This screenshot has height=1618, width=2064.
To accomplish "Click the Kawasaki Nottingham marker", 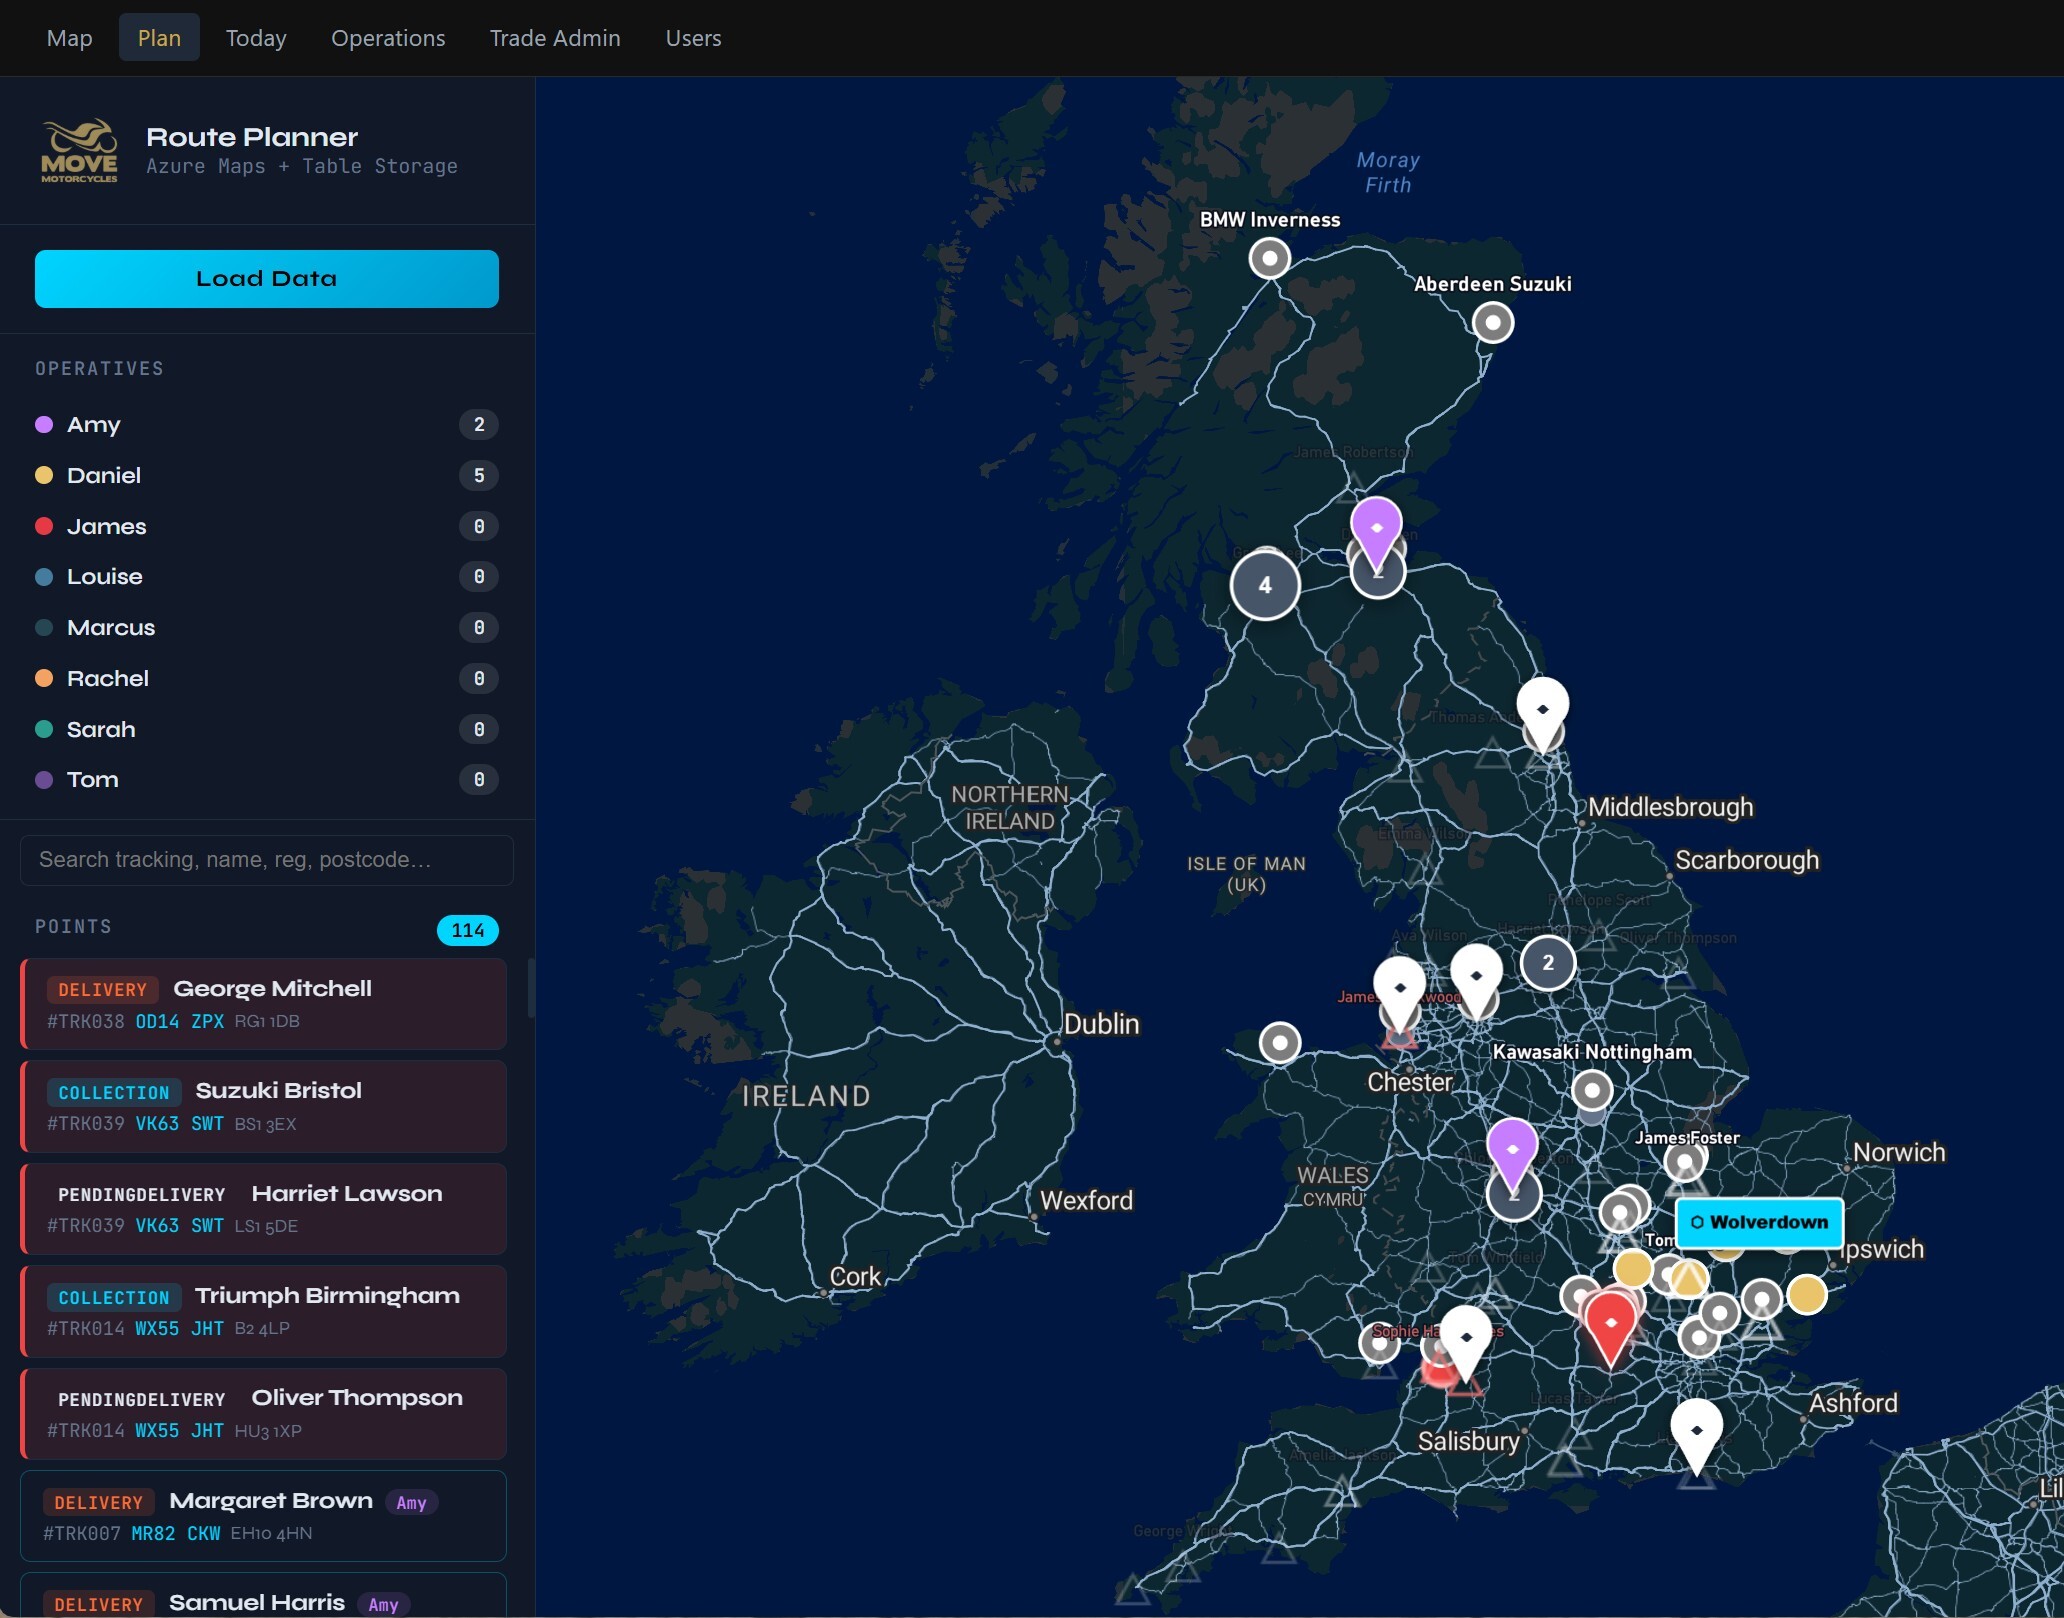I will coord(1592,1090).
